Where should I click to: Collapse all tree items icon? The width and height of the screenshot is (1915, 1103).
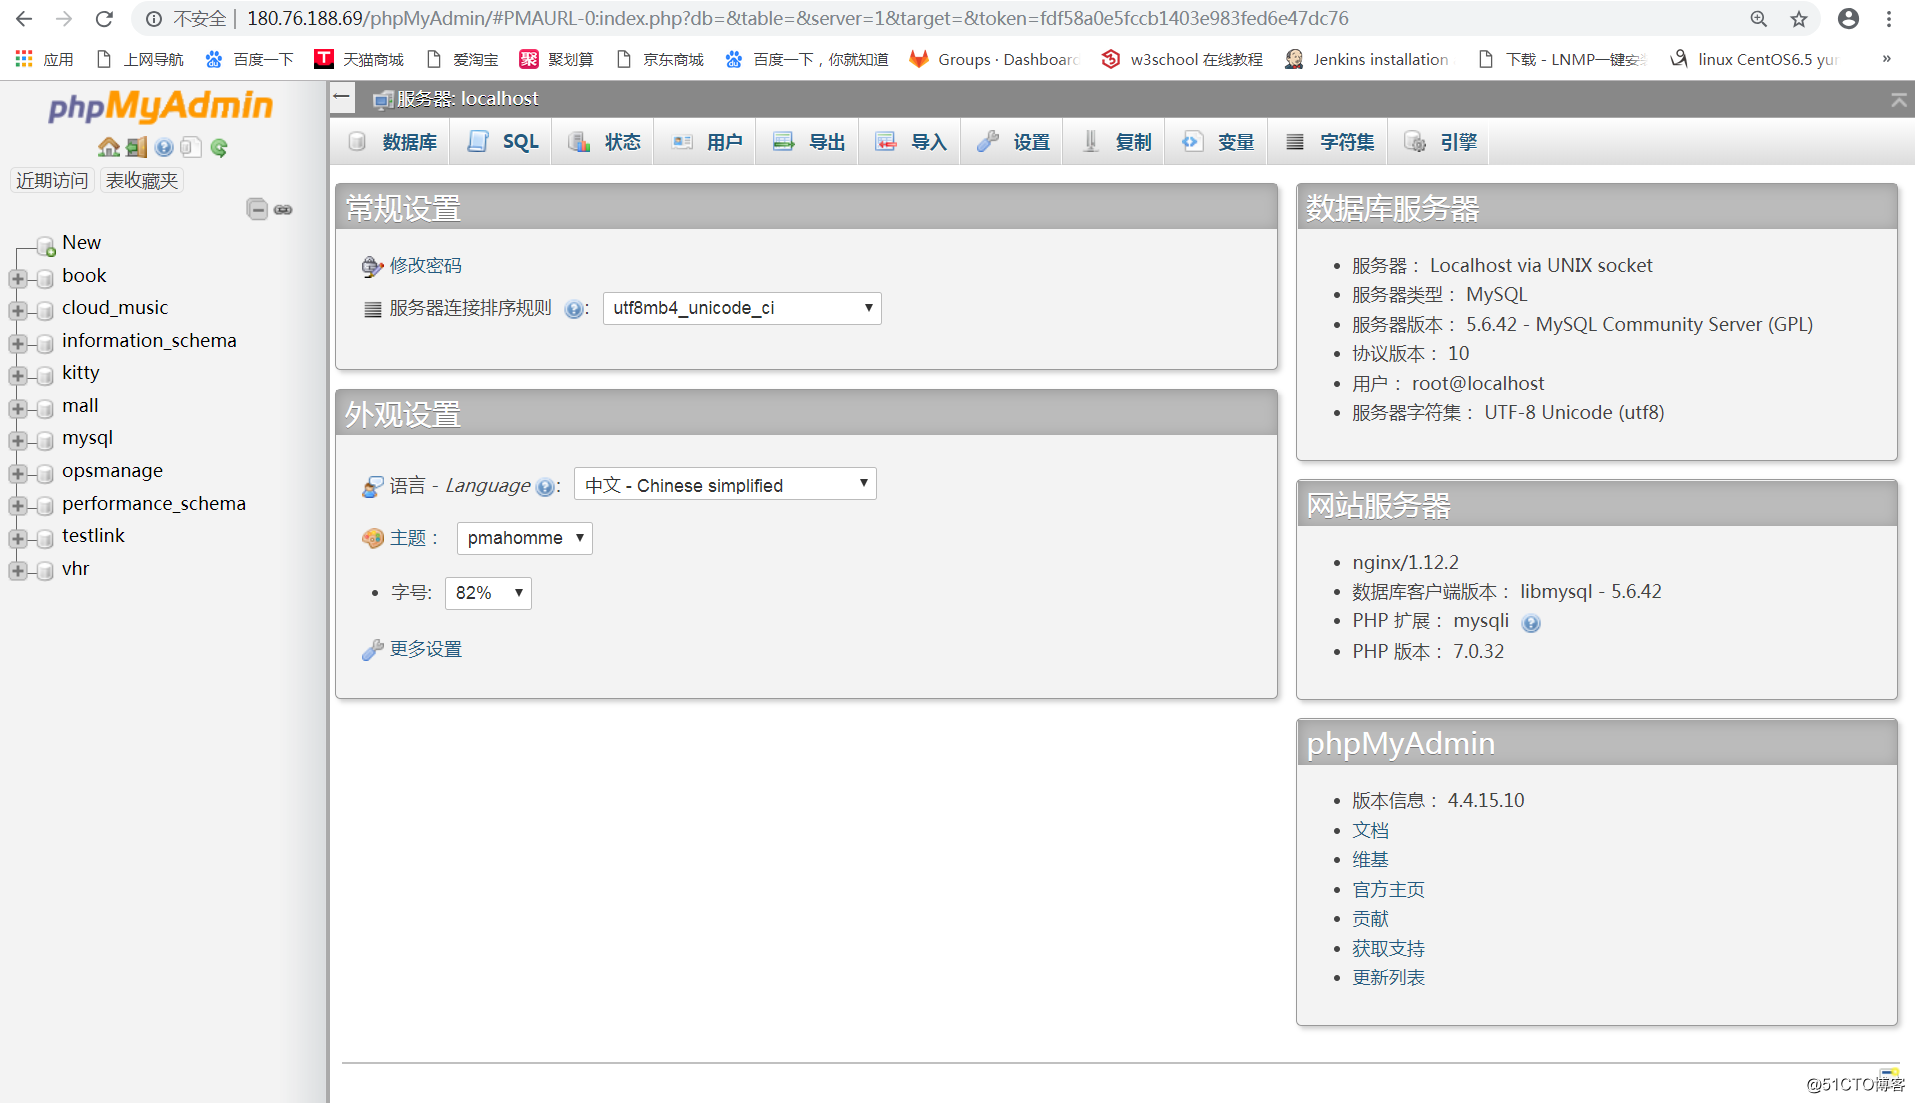coord(257,209)
